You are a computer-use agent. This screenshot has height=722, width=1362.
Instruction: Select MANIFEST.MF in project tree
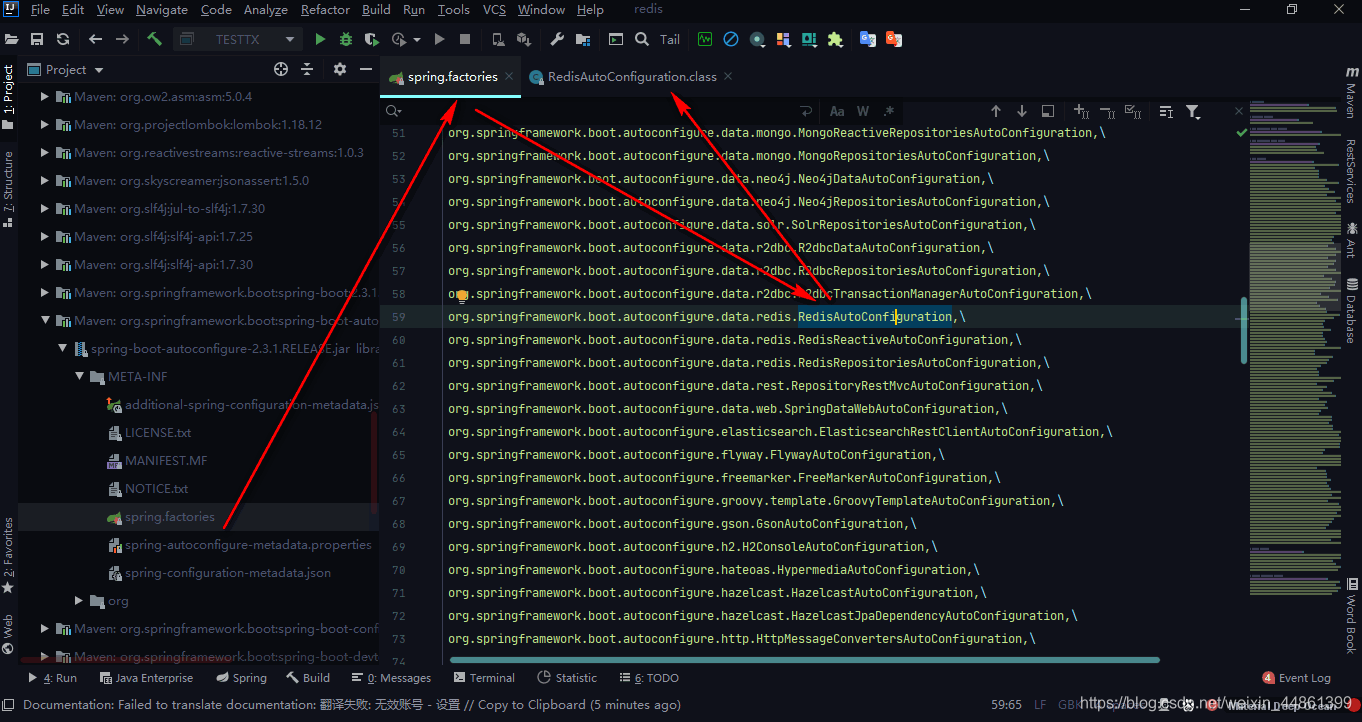tap(166, 461)
